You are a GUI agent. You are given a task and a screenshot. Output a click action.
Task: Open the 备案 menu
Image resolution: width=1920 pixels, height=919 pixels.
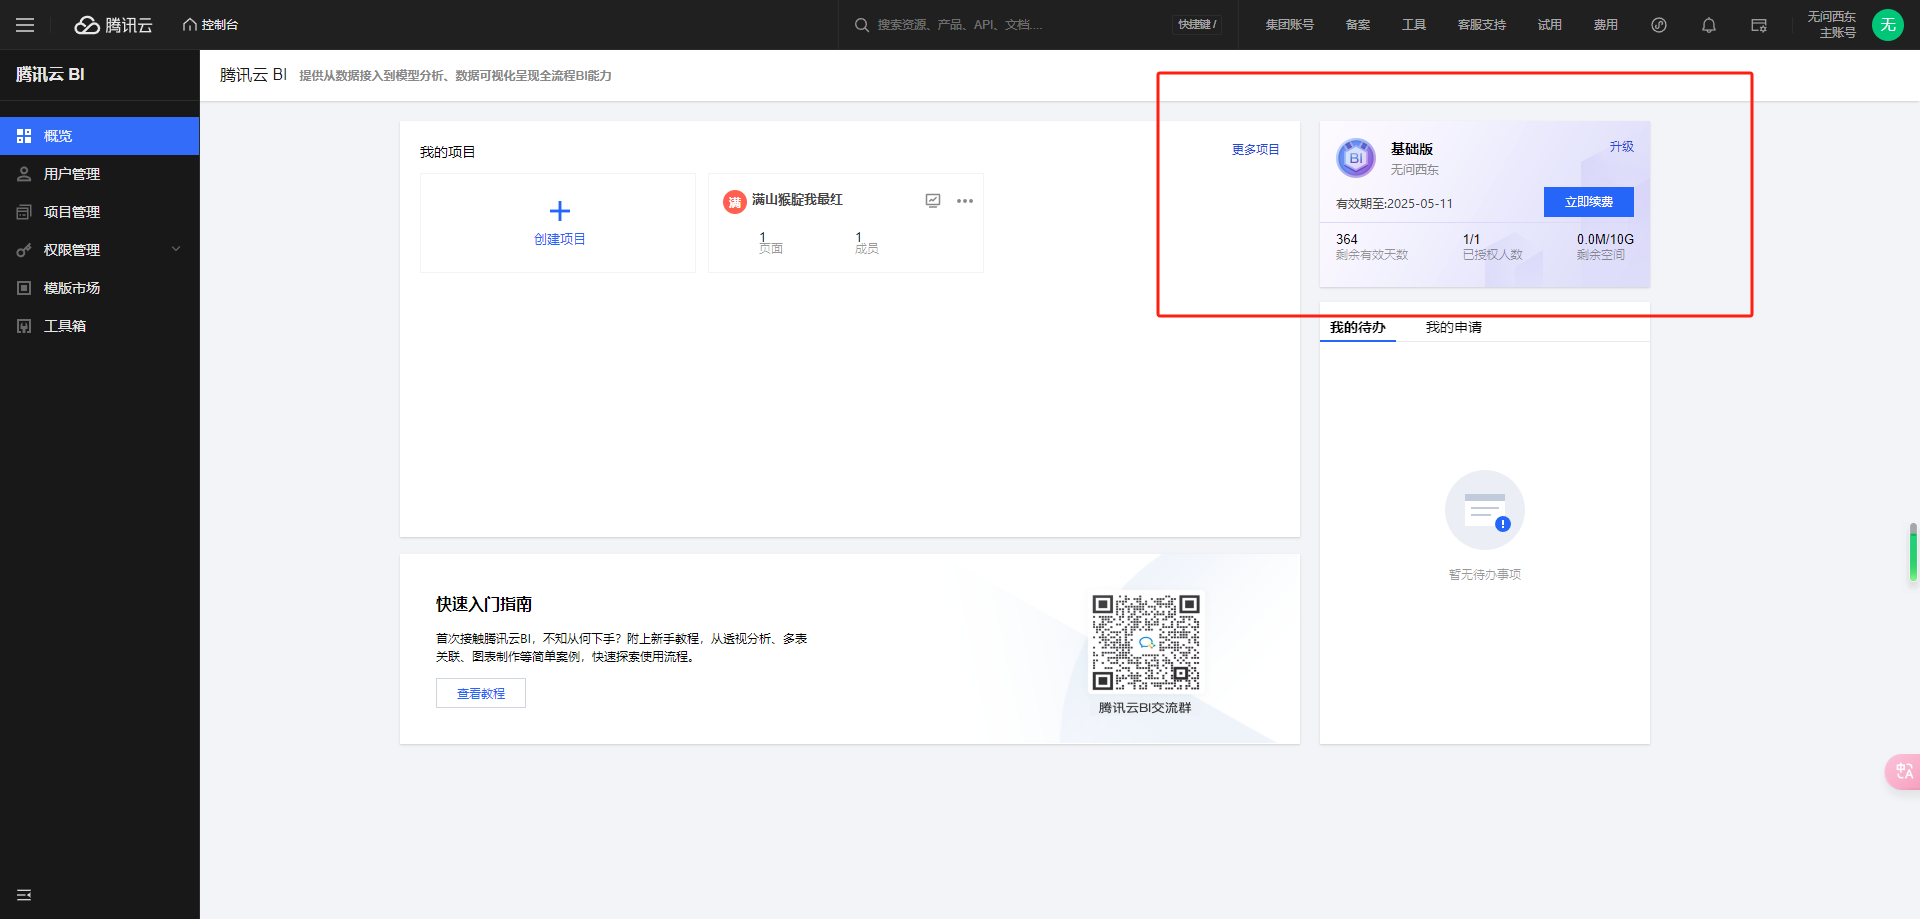click(x=1358, y=25)
